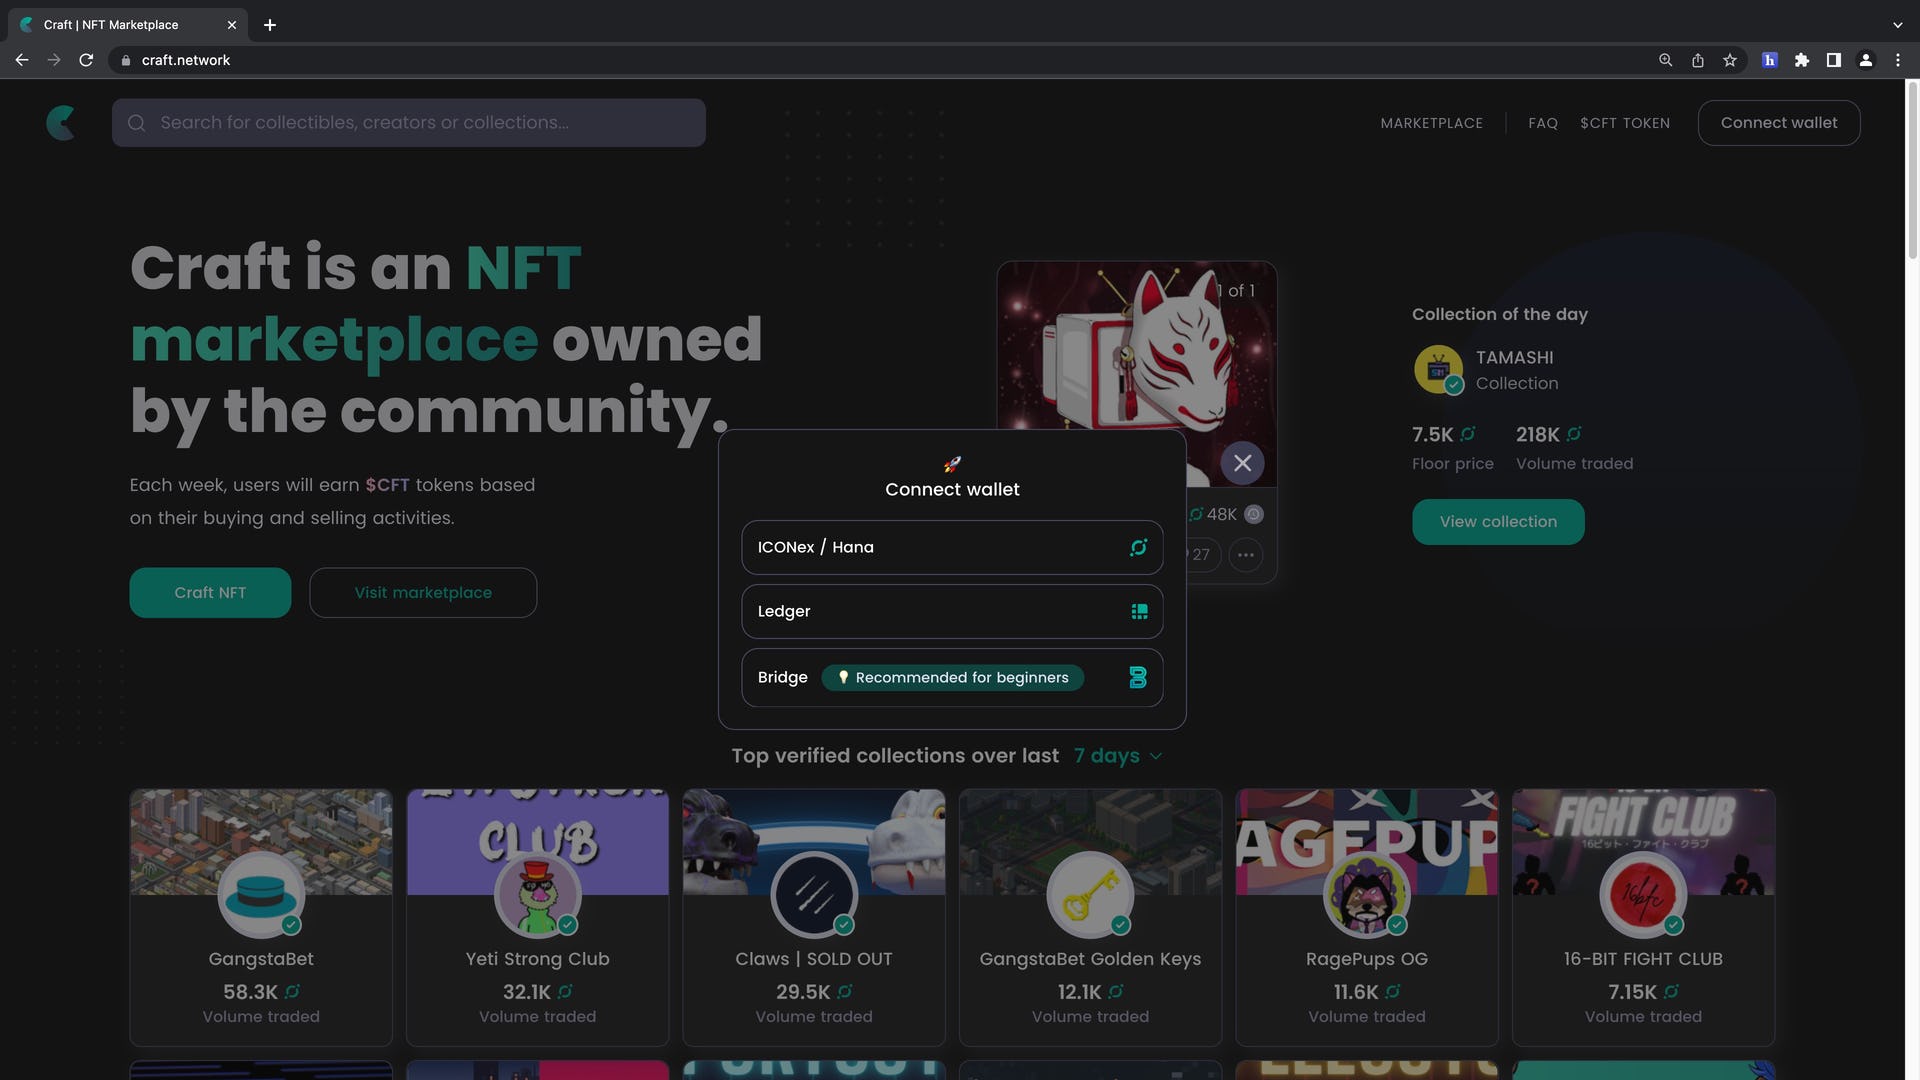Click the search magnifier icon
Viewport: 1920px width, 1080px height.
[x=137, y=123]
